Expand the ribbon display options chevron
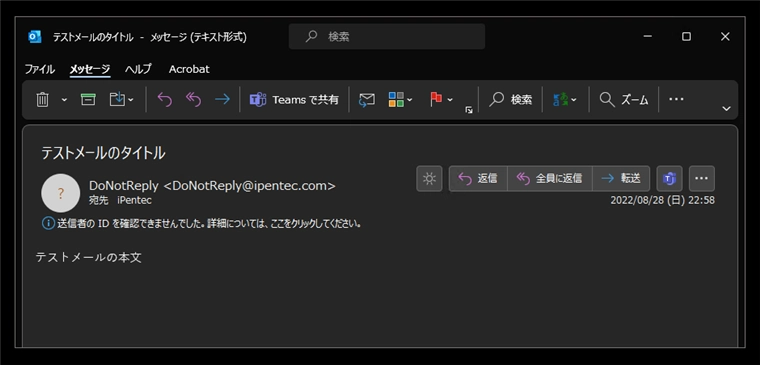Screen dimensions: 760x365 tap(726, 109)
